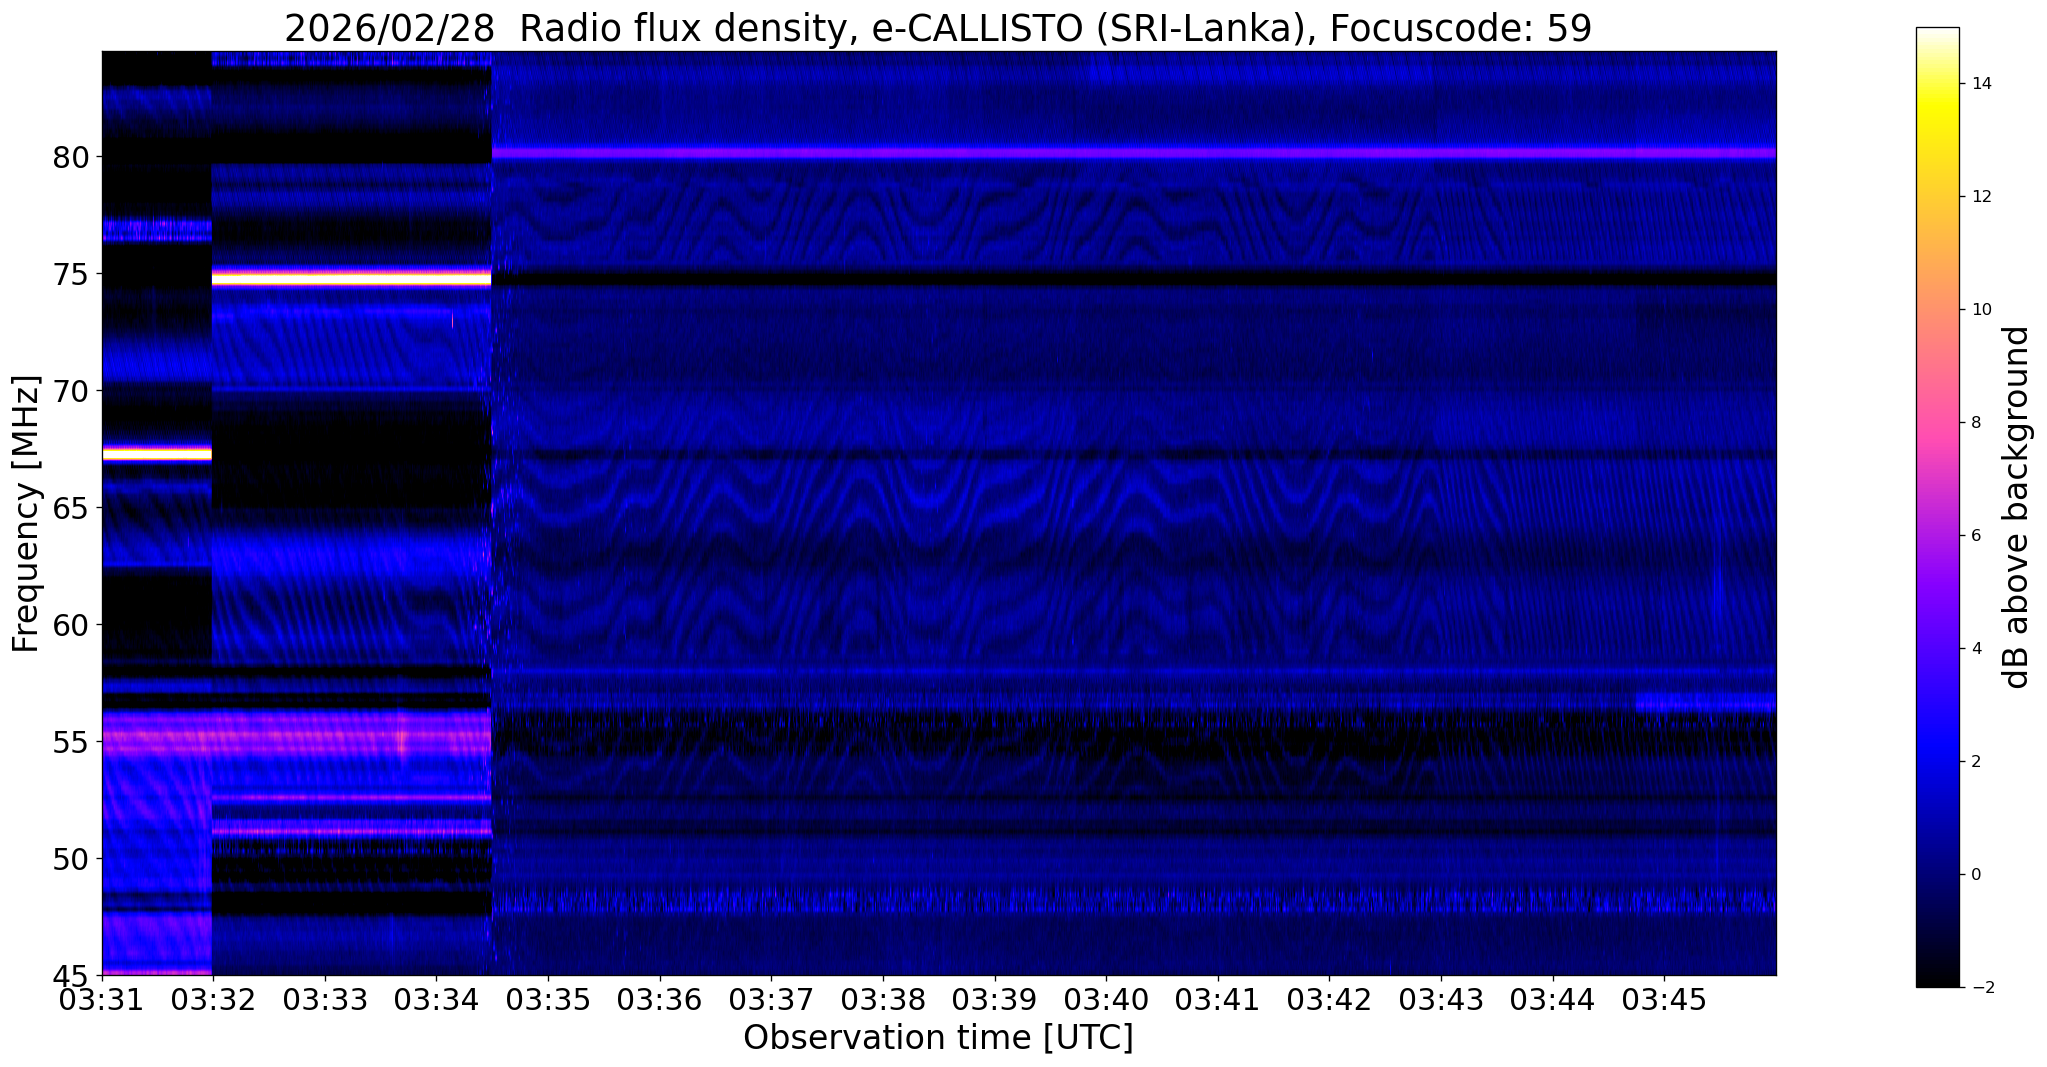Click the 55 MHz frequency tick label

(71, 742)
